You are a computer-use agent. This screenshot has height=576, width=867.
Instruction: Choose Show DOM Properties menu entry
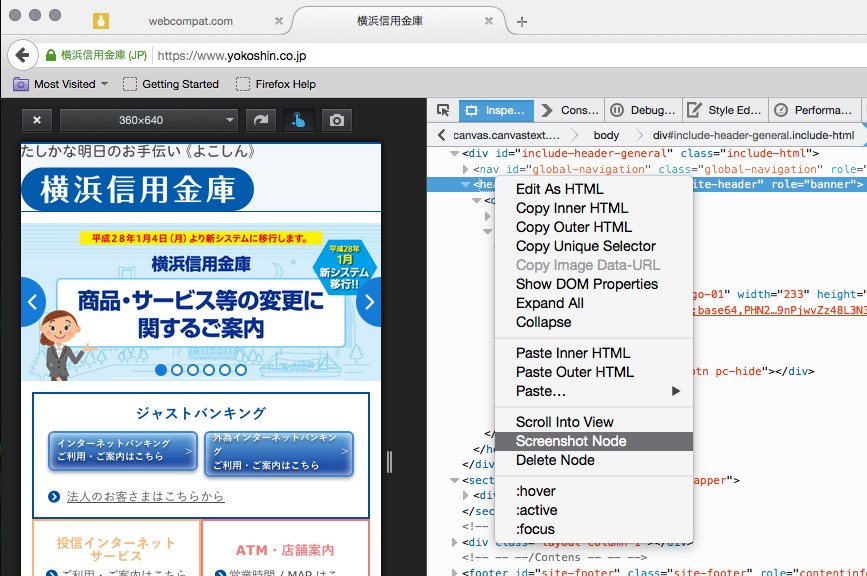(x=594, y=284)
